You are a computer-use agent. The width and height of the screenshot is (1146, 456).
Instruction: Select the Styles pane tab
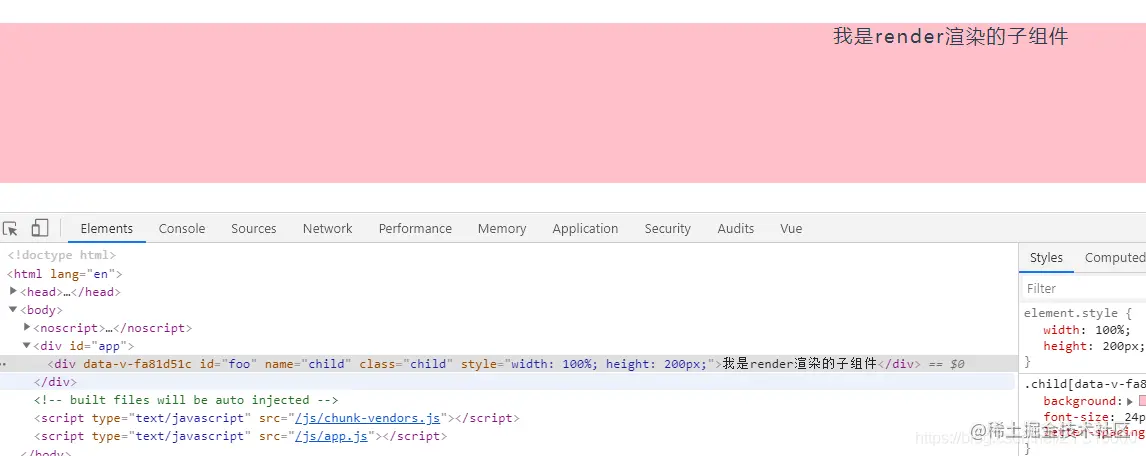tap(1046, 257)
